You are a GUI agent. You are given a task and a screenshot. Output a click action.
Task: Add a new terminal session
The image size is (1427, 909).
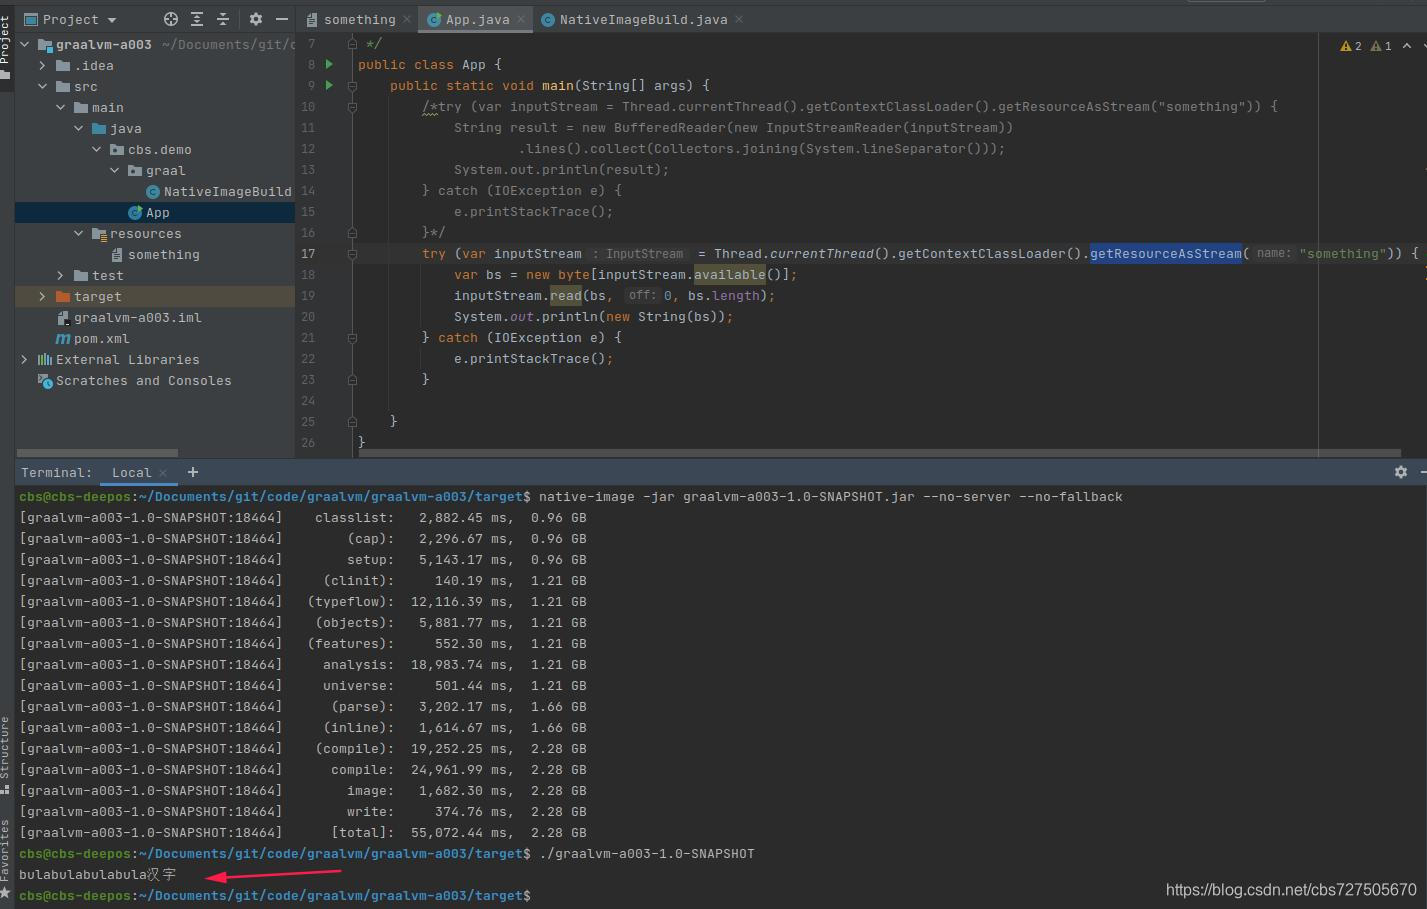pyautogui.click(x=193, y=472)
